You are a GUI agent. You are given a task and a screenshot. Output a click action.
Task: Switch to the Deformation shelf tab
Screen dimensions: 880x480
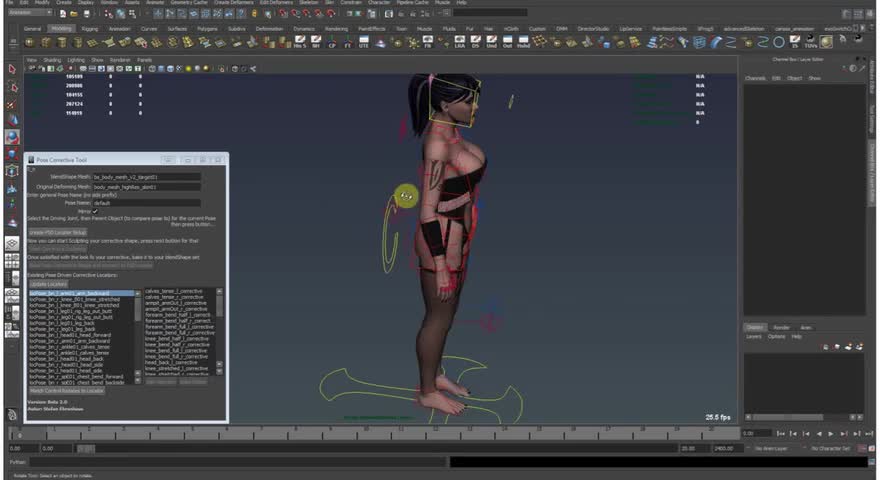[269, 29]
